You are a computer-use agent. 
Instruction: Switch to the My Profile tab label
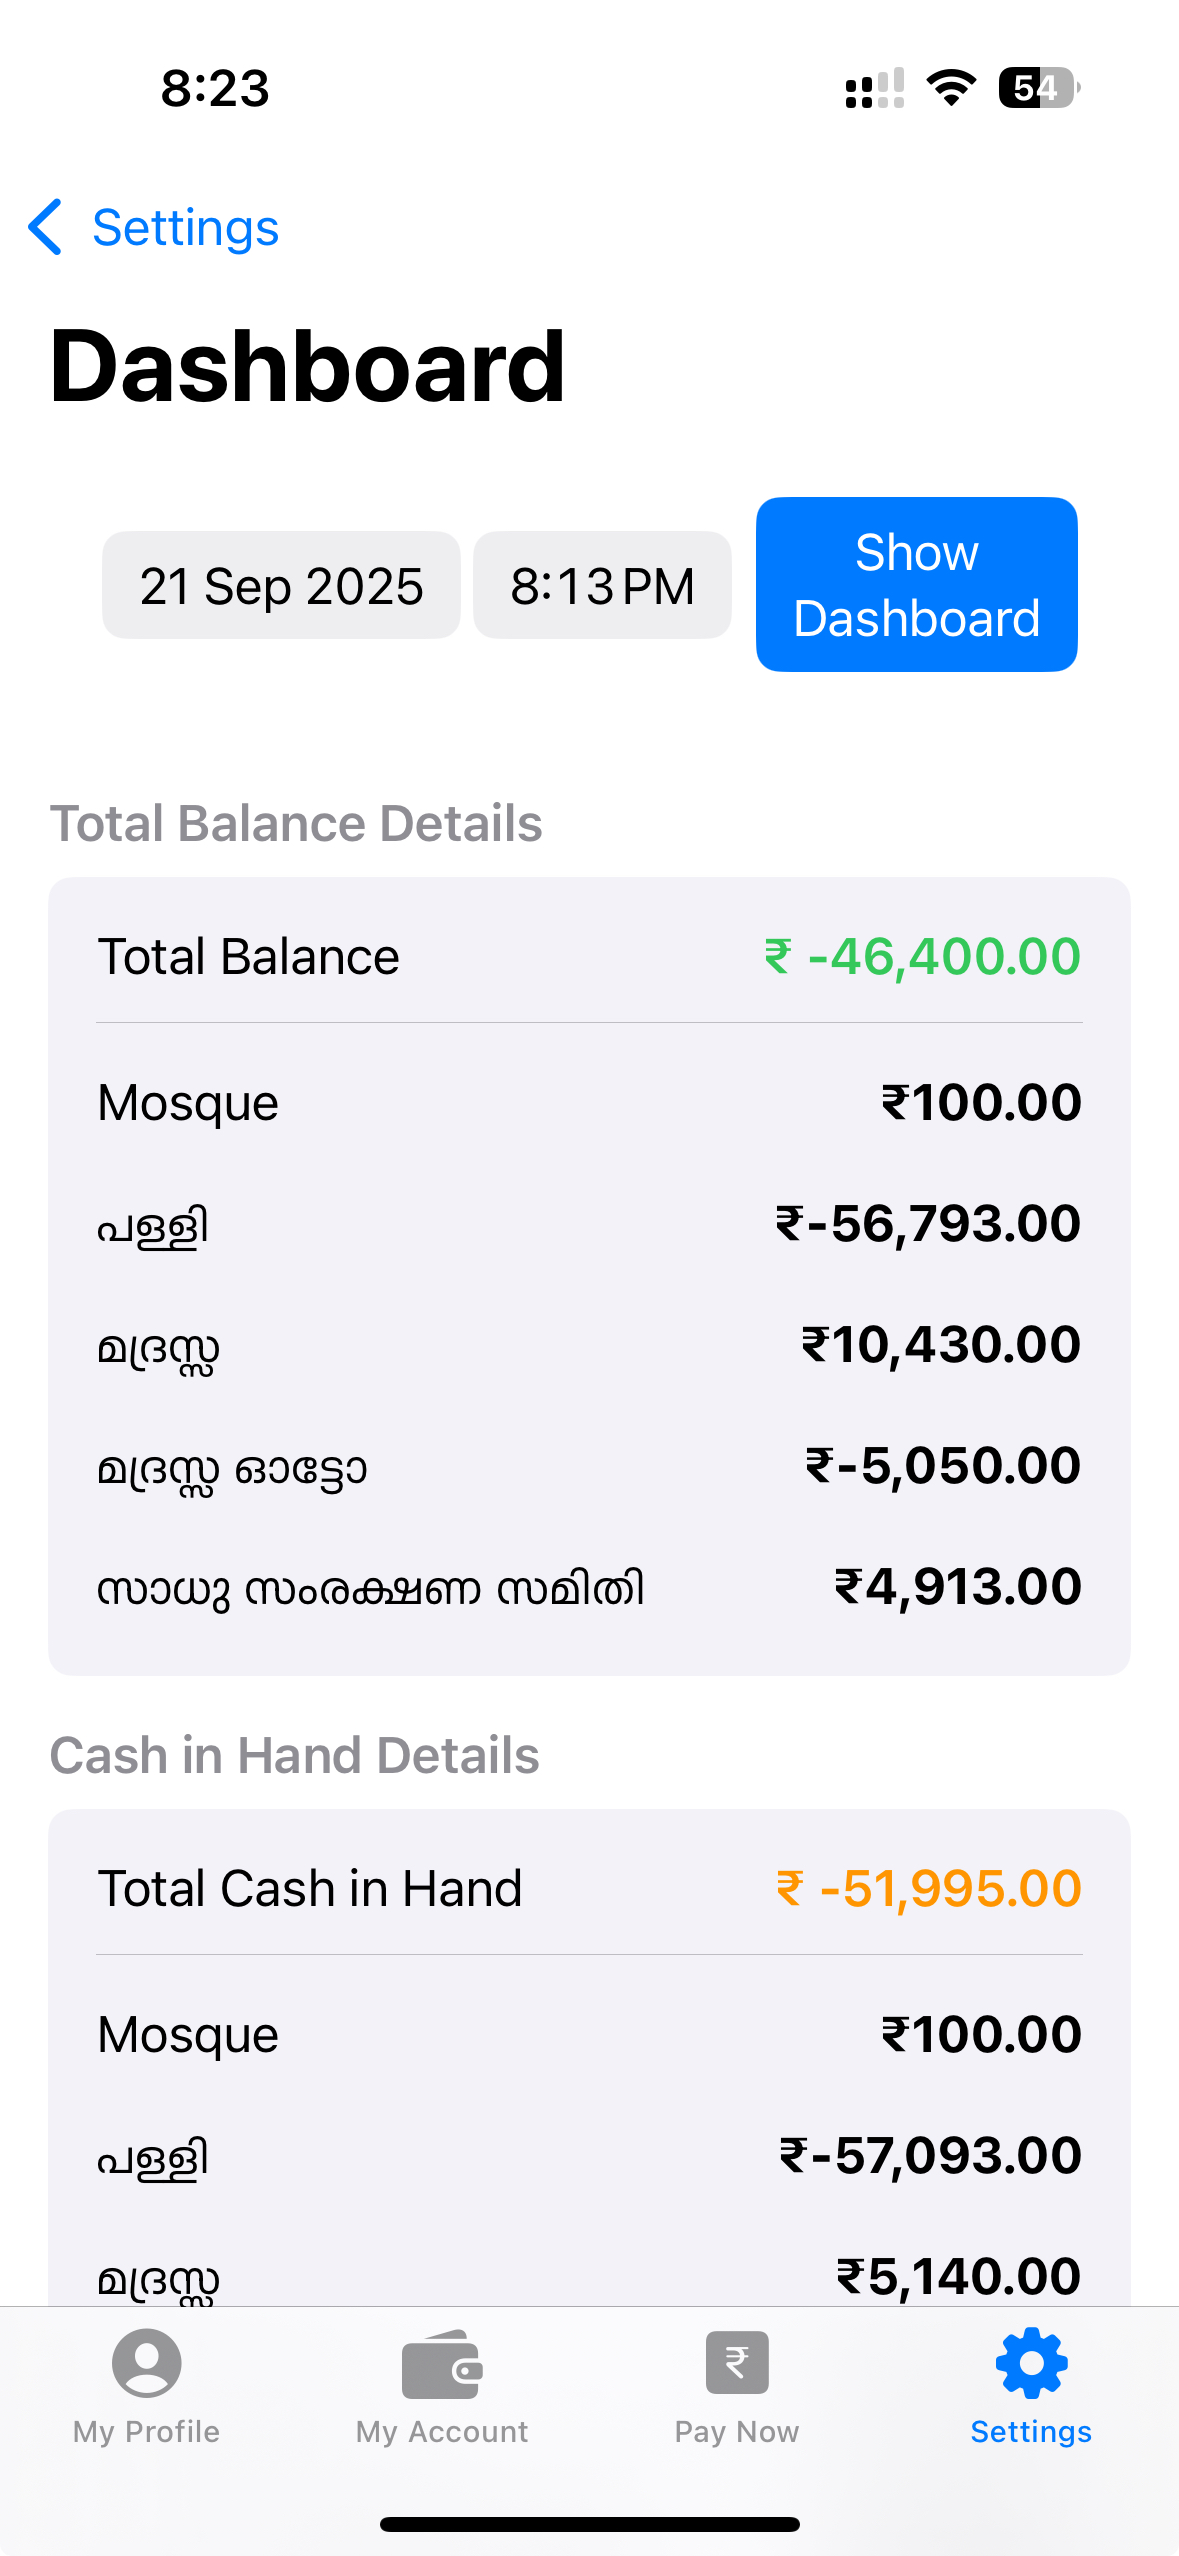point(147,2432)
